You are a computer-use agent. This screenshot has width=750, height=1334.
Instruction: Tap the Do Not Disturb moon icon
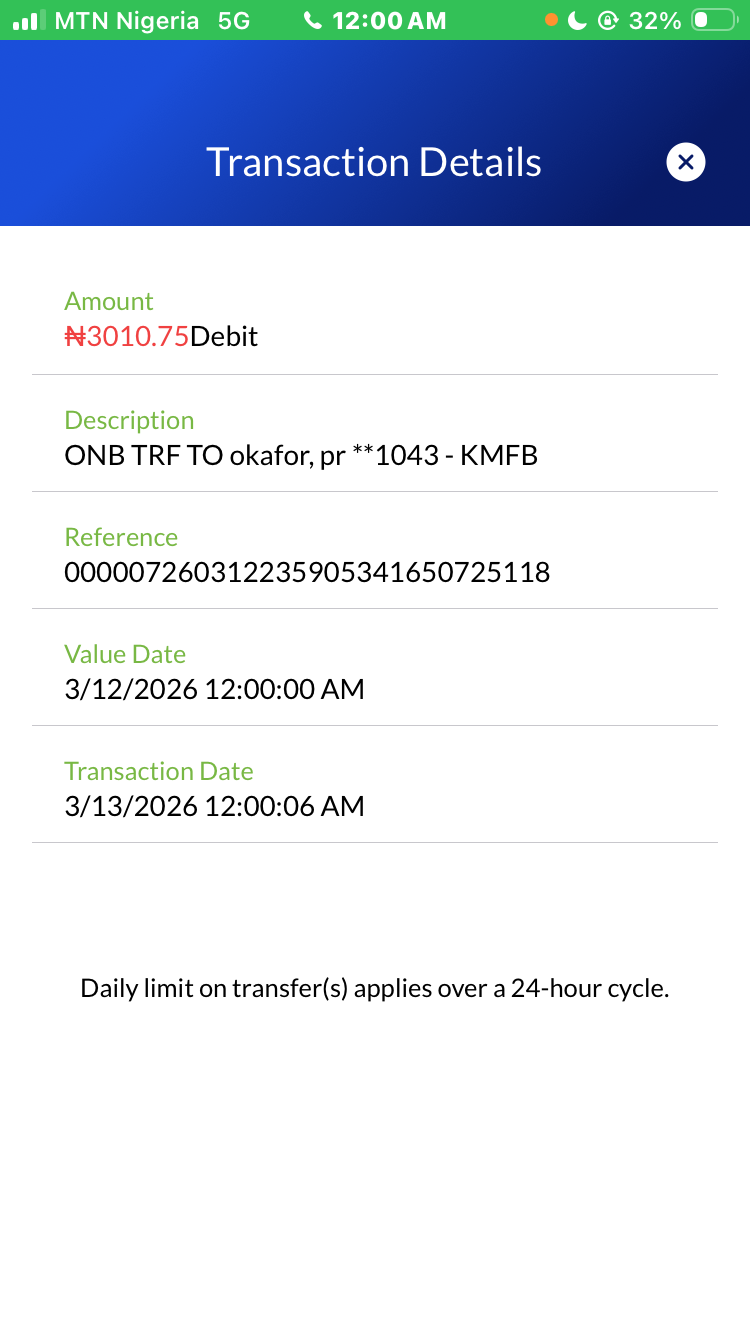tap(577, 20)
